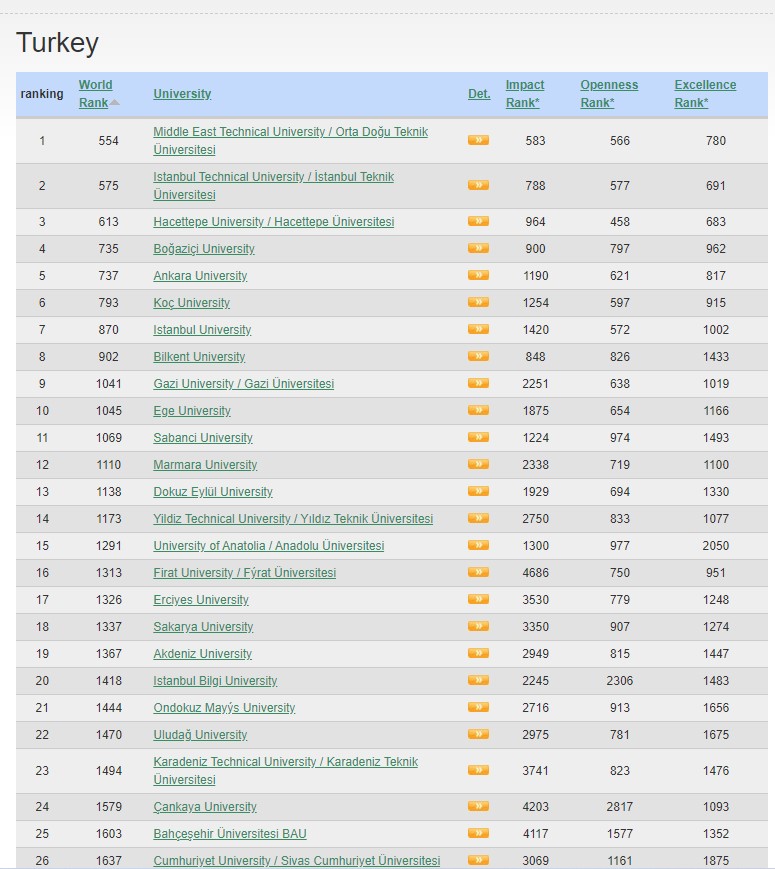Open details icon for Istanbul Bilgi University
Image resolution: width=775 pixels, height=869 pixels.
478,680
